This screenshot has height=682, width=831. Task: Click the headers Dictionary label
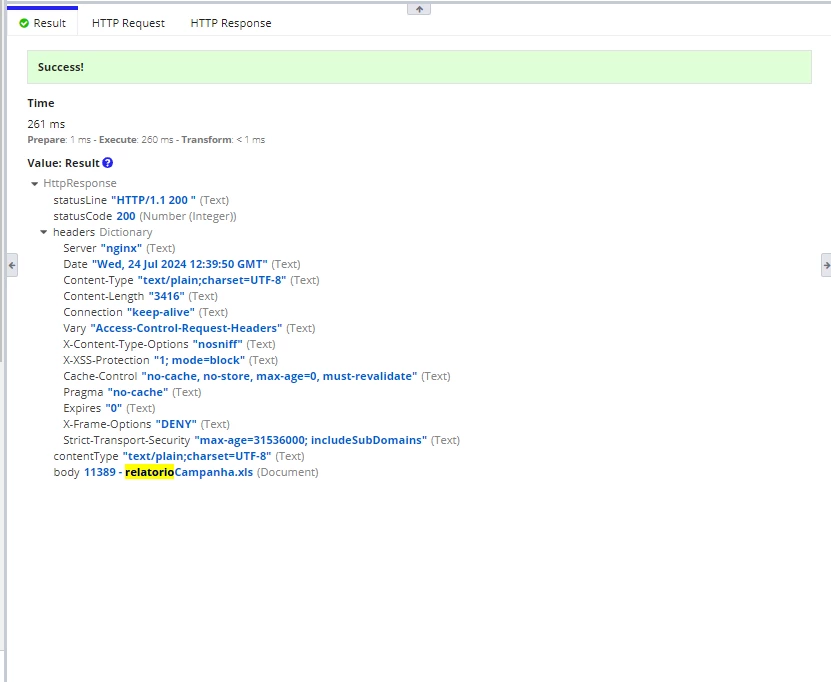pyautogui.click(x=102, y=232)
